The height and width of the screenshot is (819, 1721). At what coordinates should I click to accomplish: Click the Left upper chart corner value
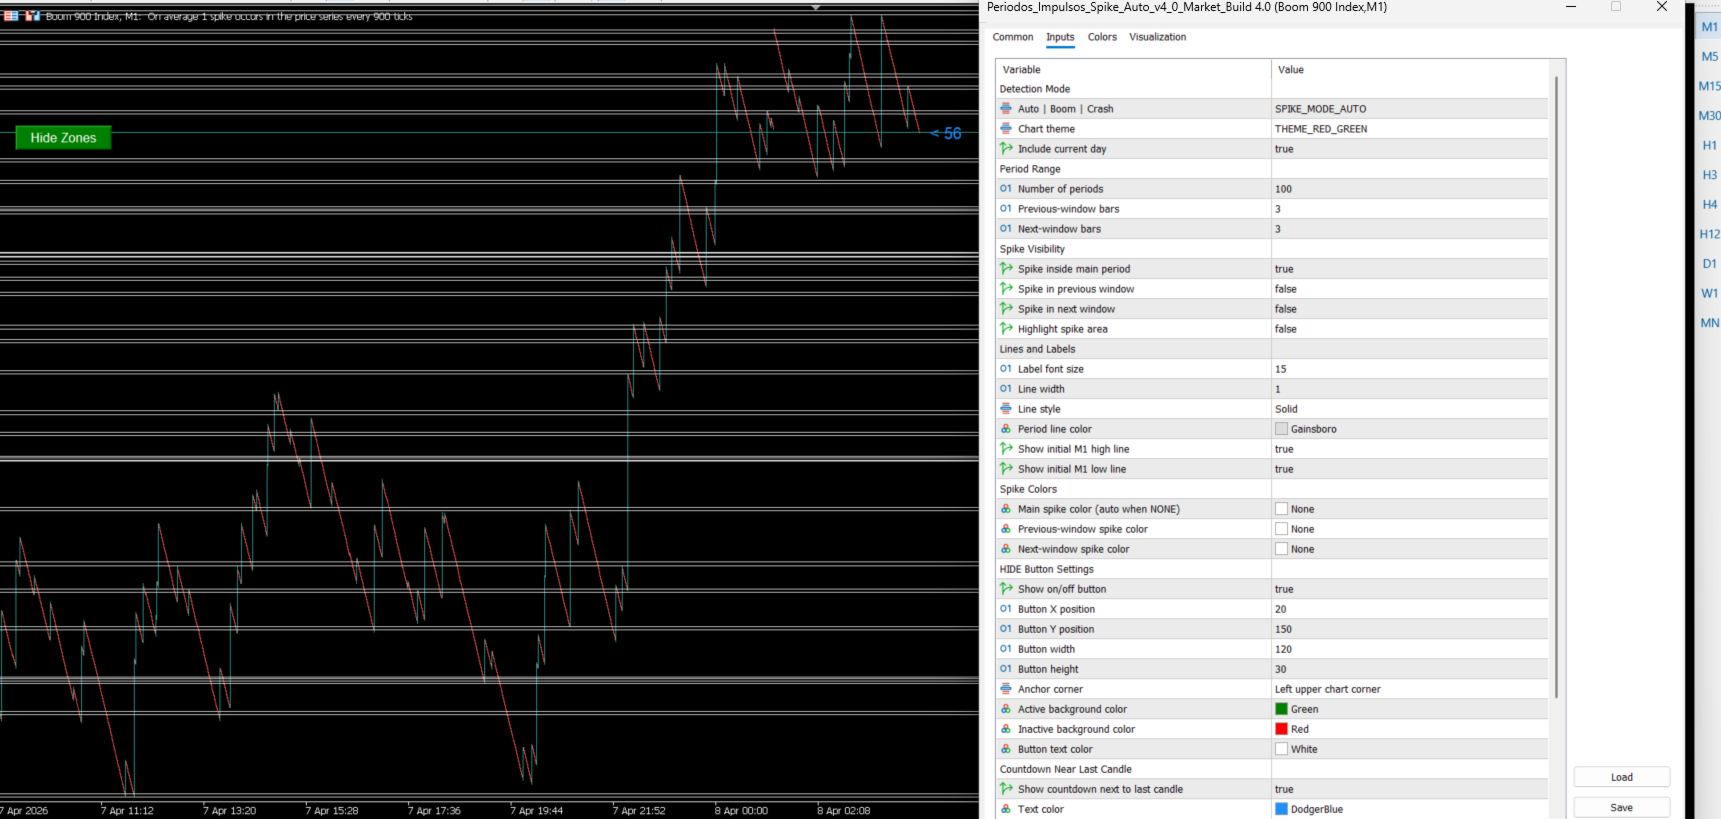(1327, 689)
